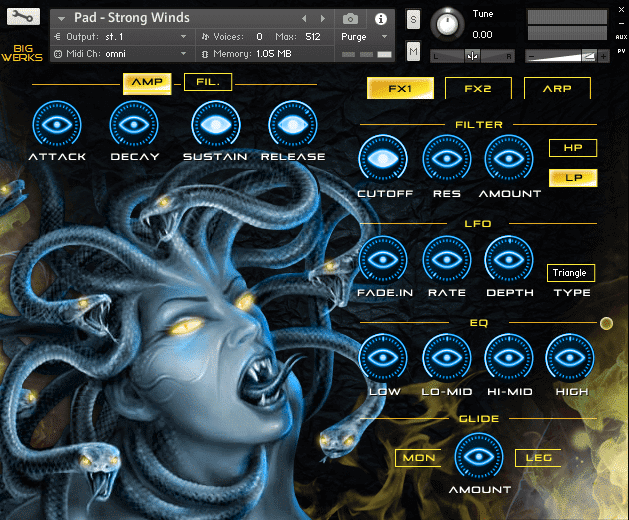Click the LFO Fade.In knob
Viewport: 629px width, 520px height.
point(383,259)
